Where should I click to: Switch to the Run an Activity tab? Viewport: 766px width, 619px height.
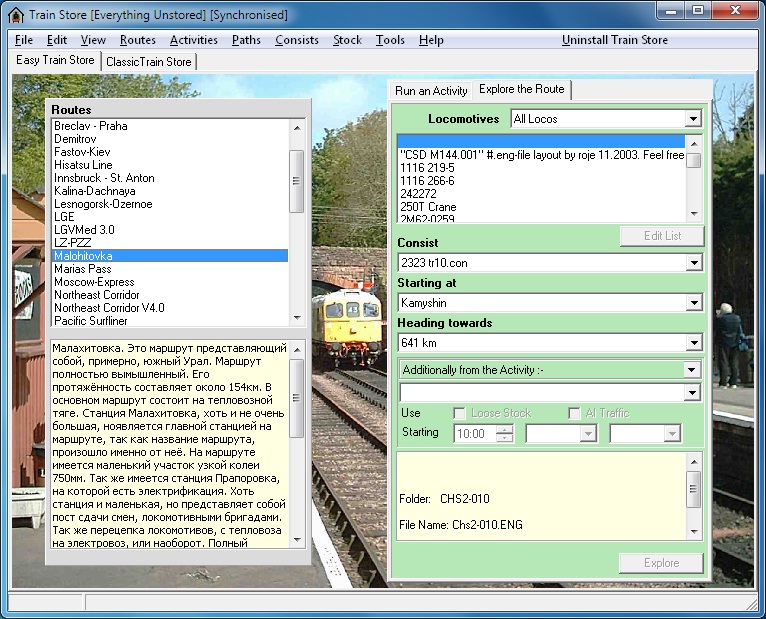point(431,90)
